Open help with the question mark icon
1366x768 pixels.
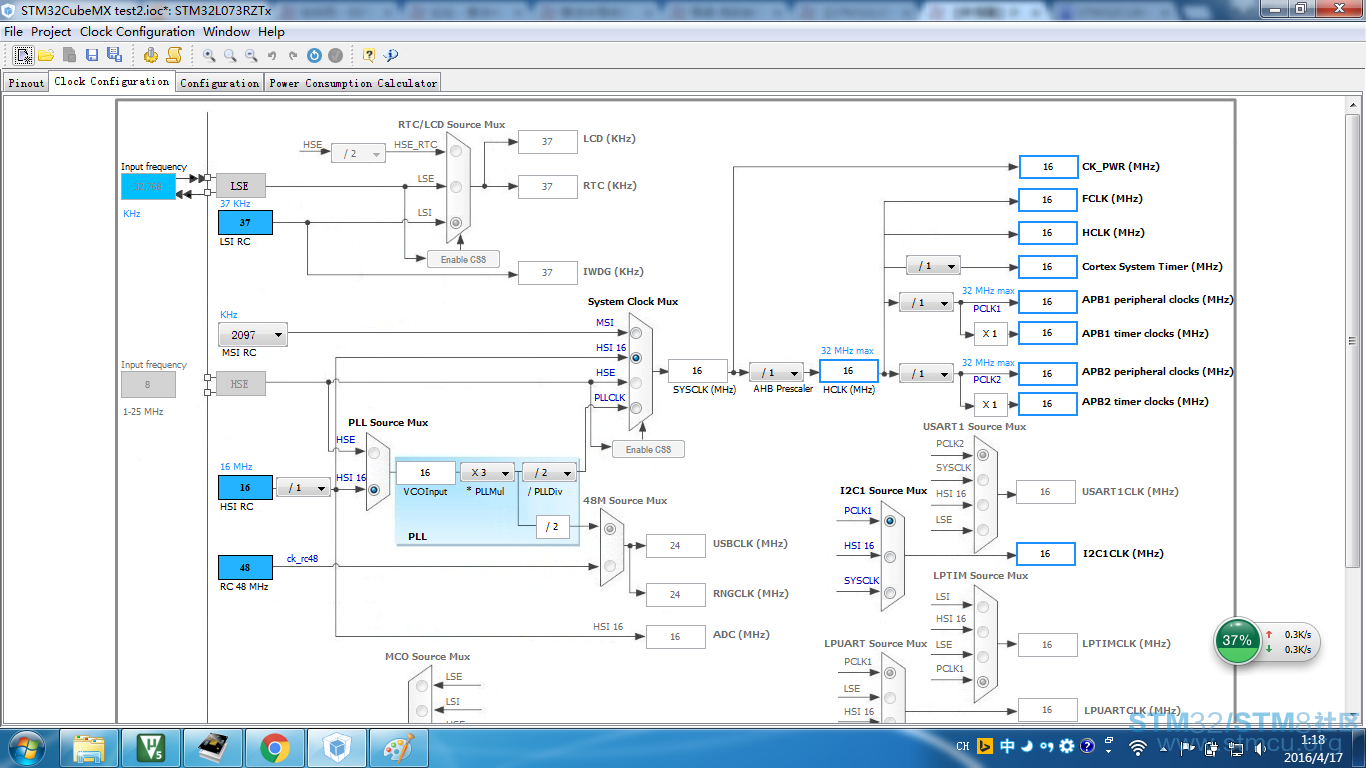(369, 56)
